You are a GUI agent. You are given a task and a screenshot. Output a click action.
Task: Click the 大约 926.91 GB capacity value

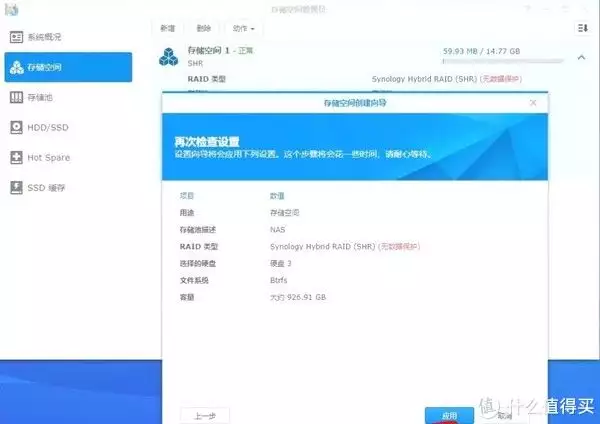pos(298,297)
